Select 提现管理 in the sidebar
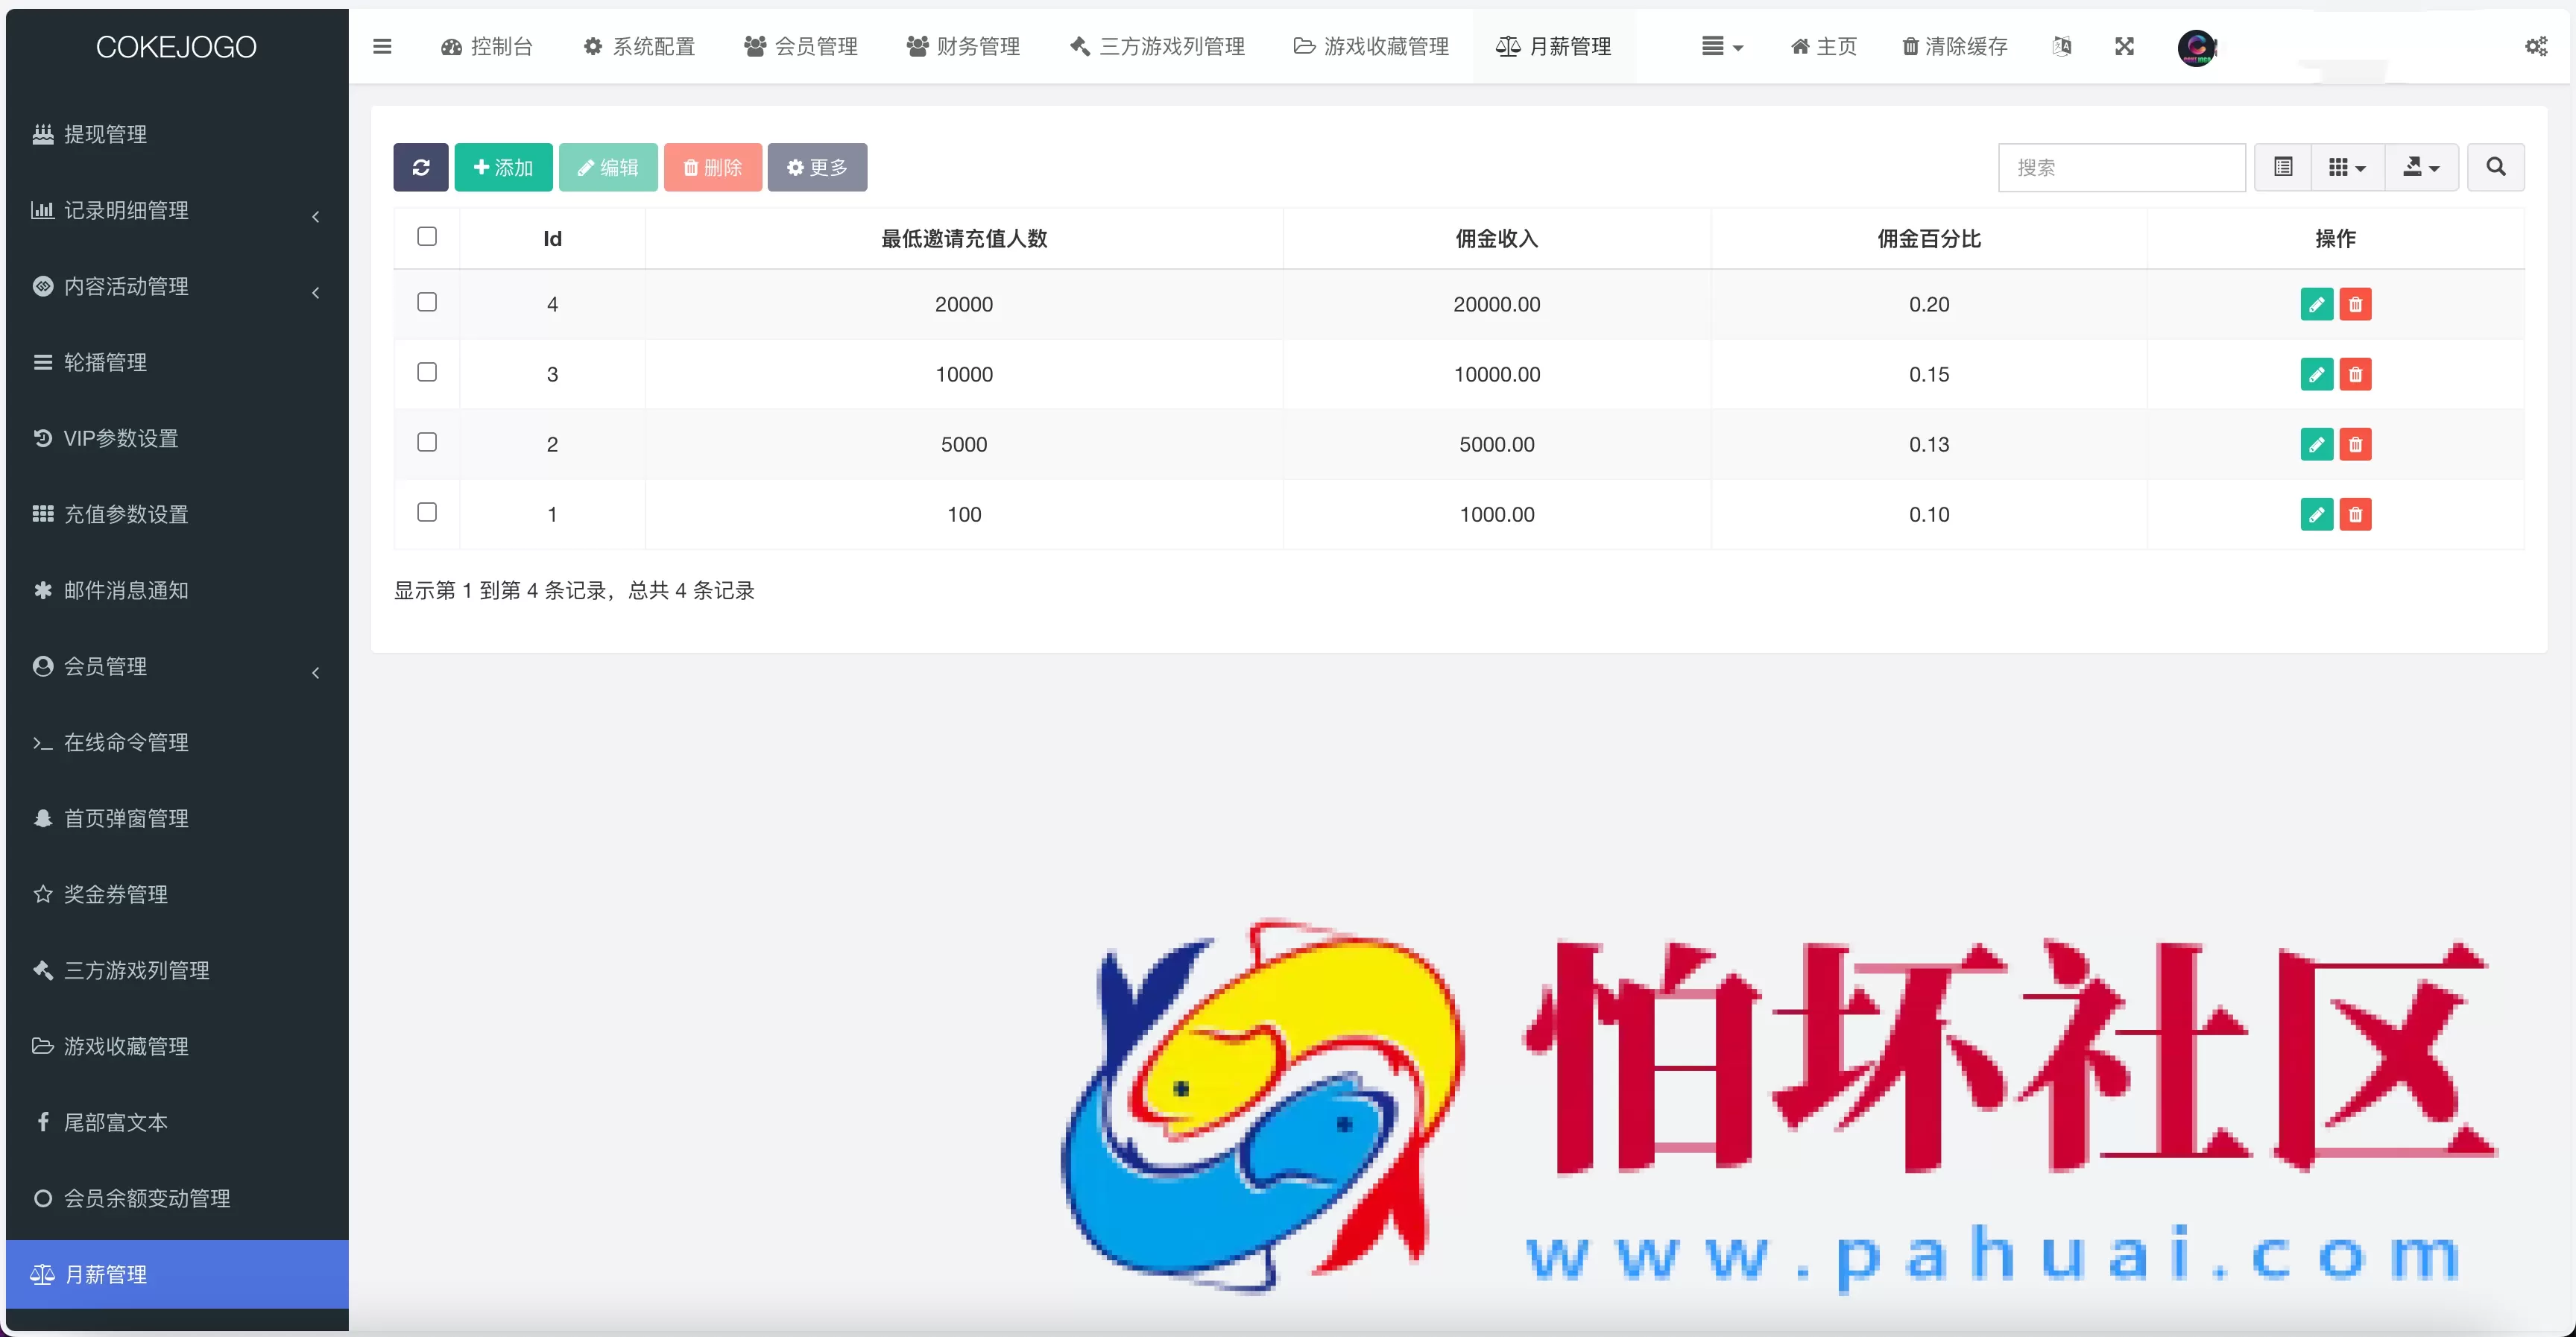The width and height of the screenshot is (2576, 1337). point(106,134)
